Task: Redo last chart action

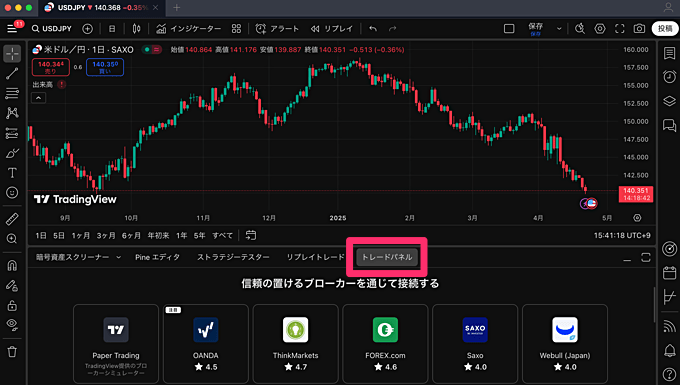Action: click(x=392, y=29)
